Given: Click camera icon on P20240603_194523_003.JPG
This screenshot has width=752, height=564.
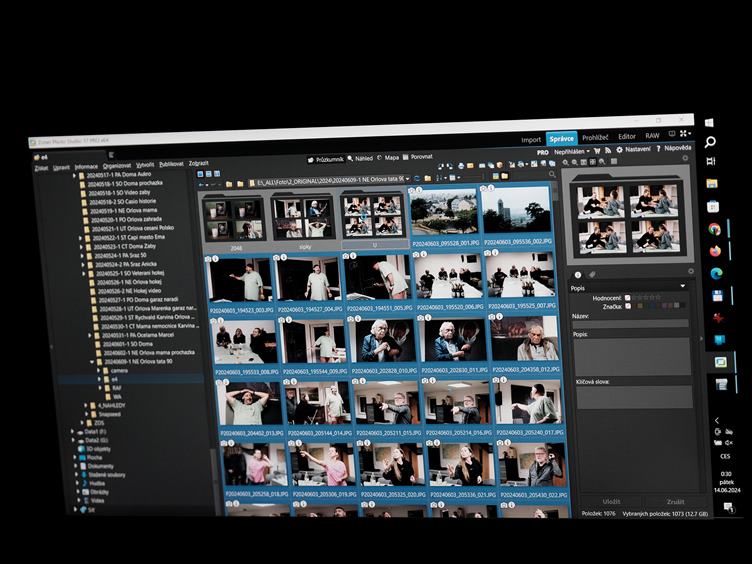Looking at the screenshot, I should point(208,259).
